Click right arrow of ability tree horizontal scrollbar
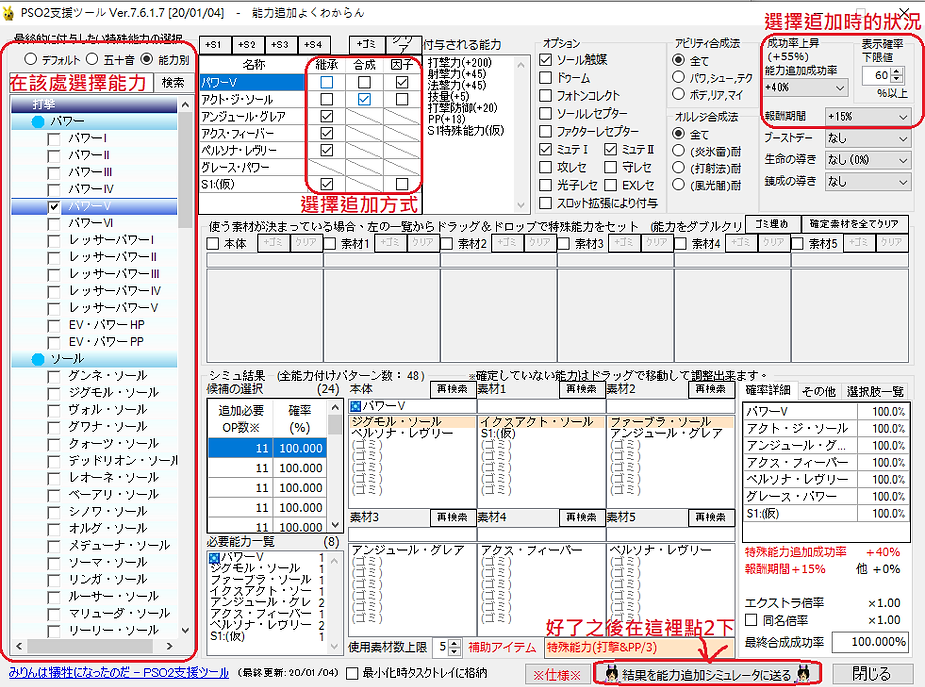The image size is (925, 687). coord(169,646)
